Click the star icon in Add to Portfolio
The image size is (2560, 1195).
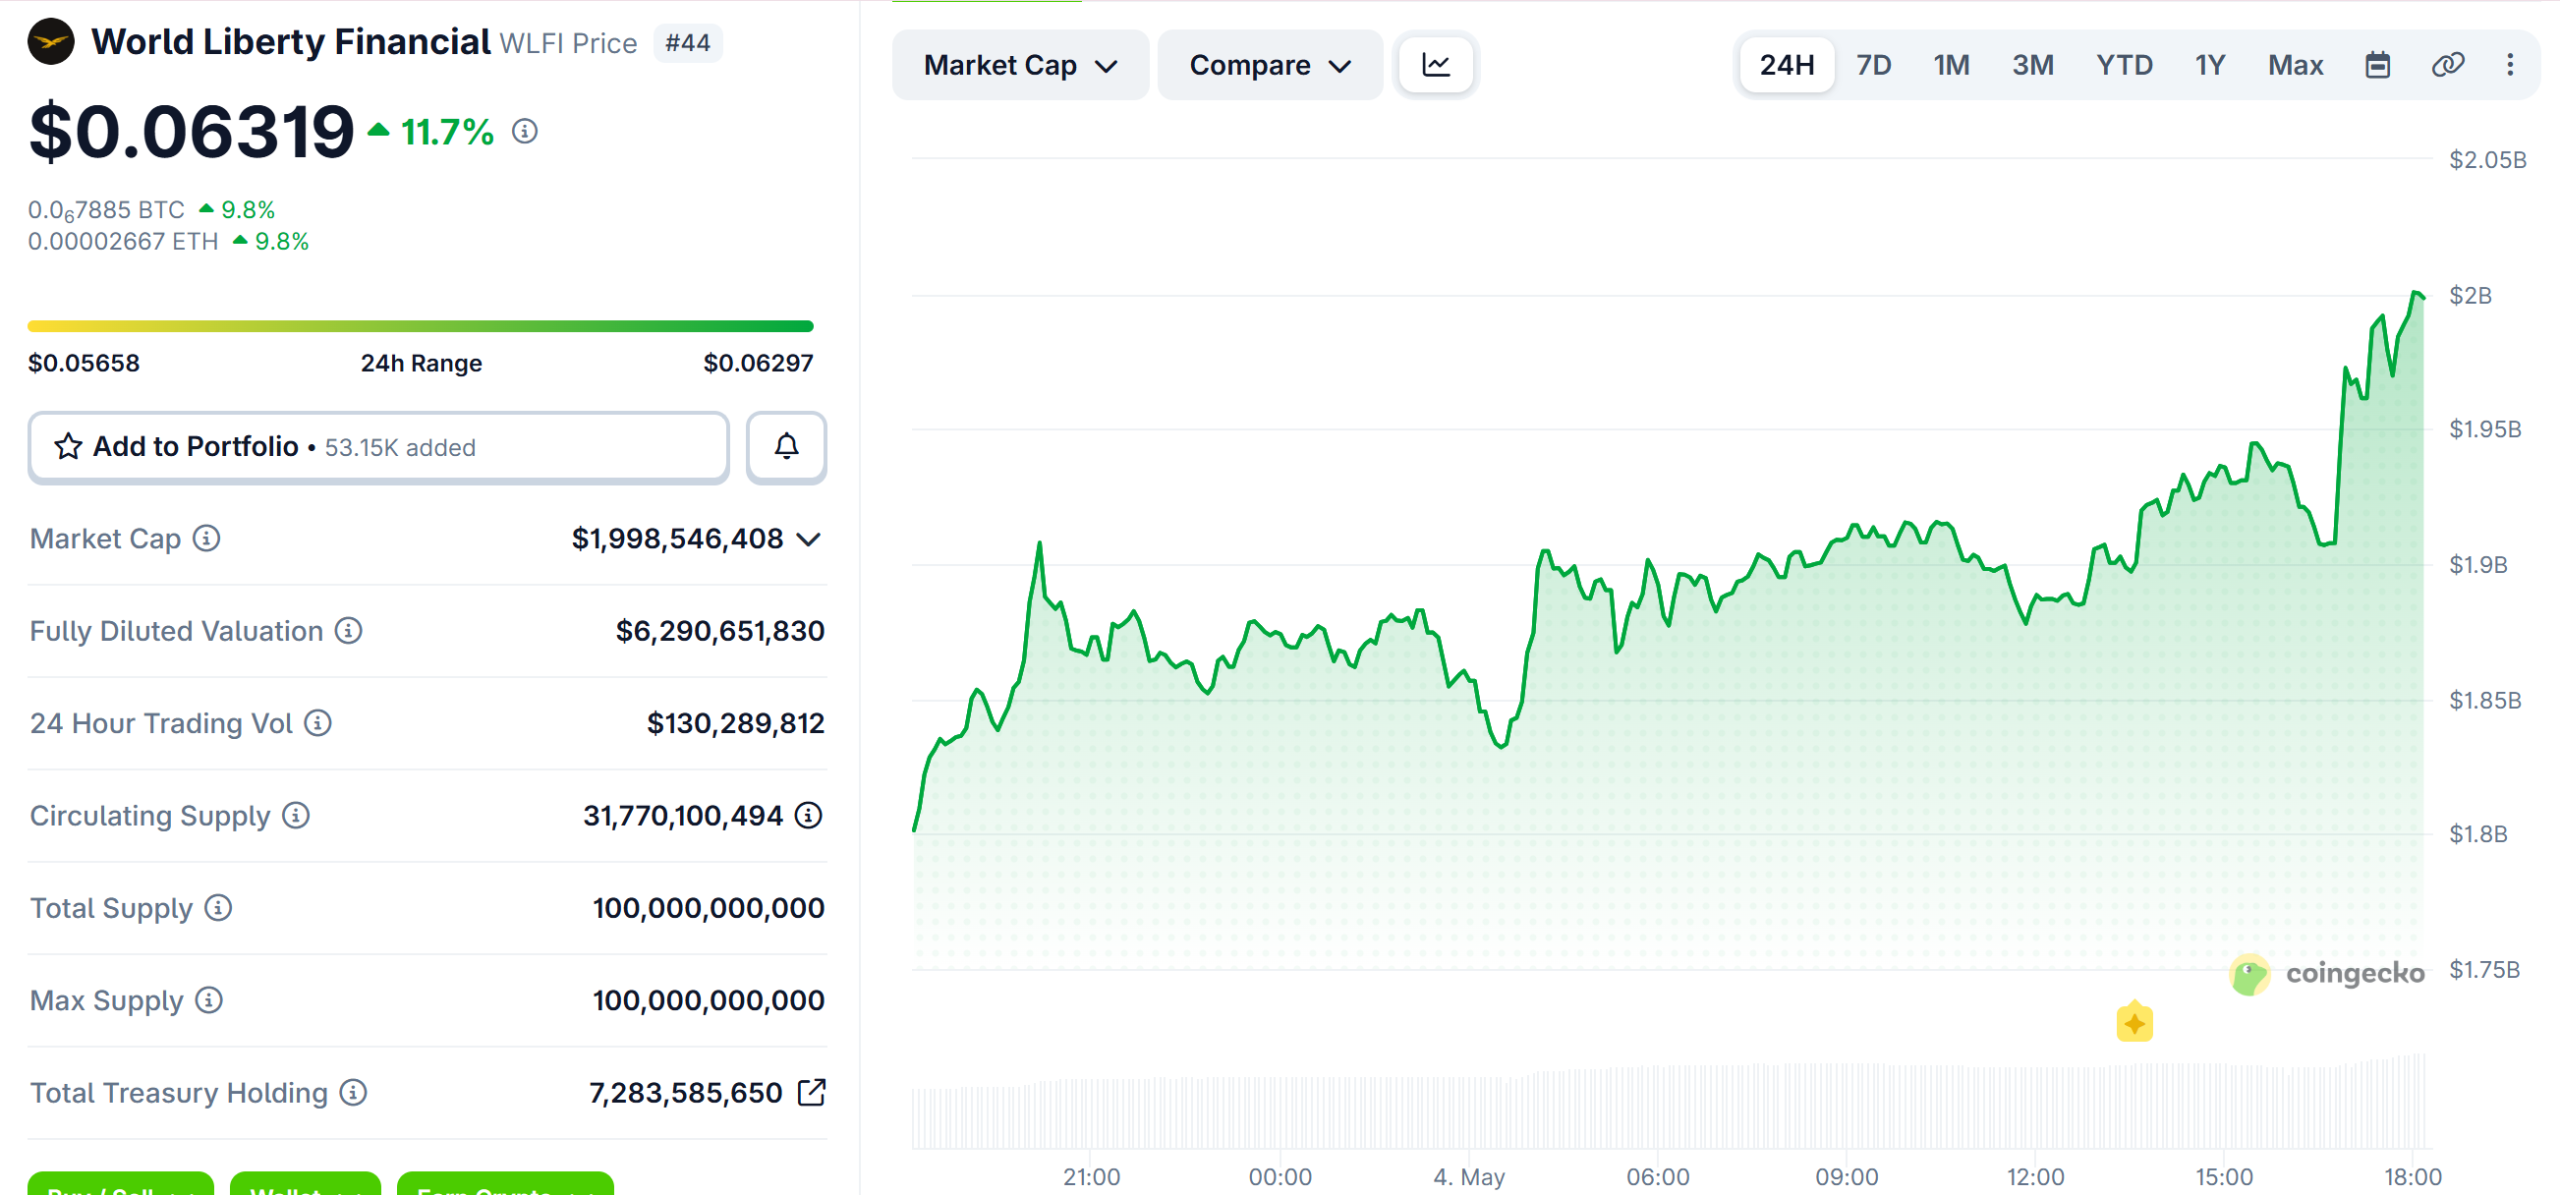point(68,446)
